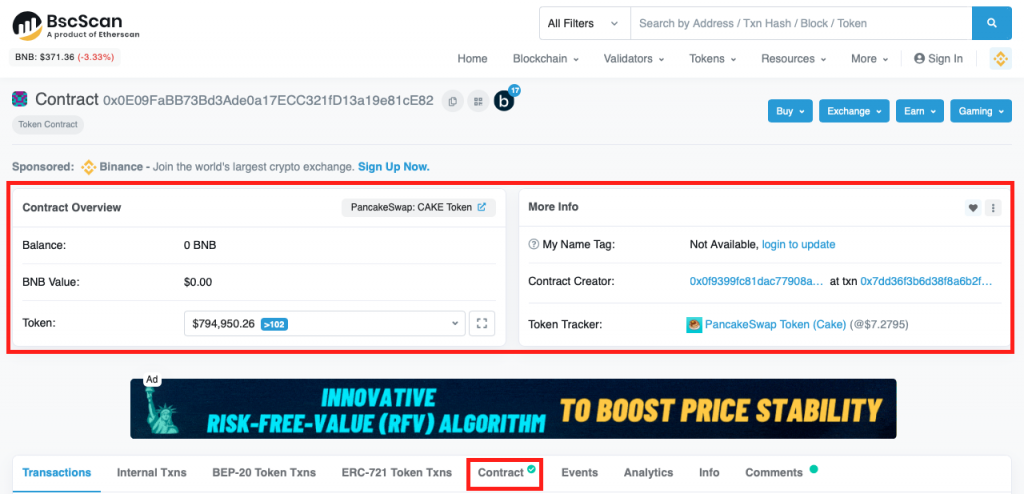Go to Home in navigation
The image size is (1024, 494).
pos(472,59)
